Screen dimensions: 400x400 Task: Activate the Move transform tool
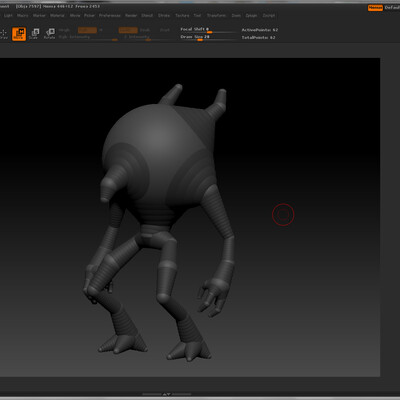coord(19,34)
